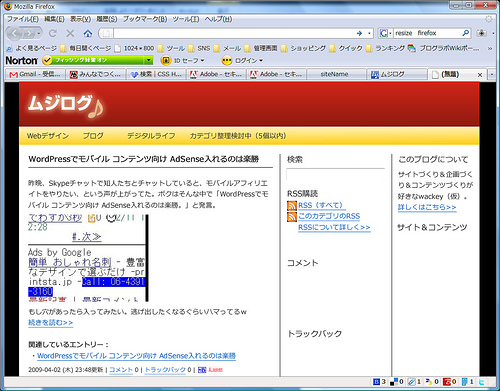The height and width of the screenshot is (391, 500).
Task: Click the red status bar add-on icon
Action: 446,382
